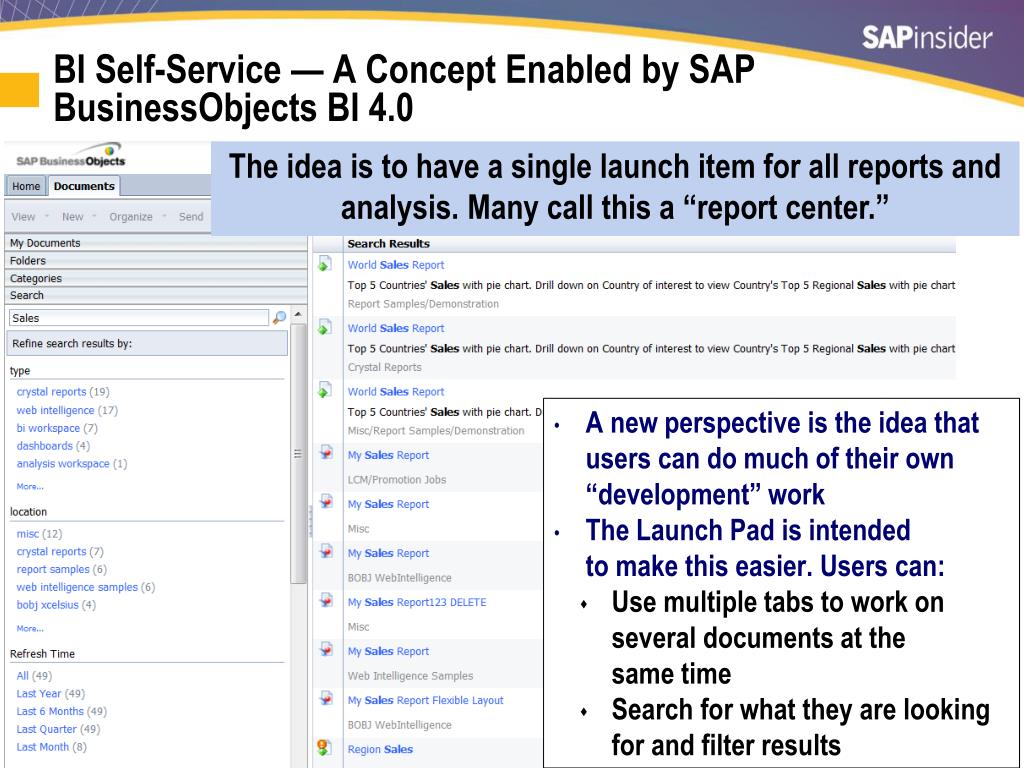Filter results by dashboards (4)
The height and width of the screenshot is (768, 1024).
pyautogui.click(x=53, y=445)
